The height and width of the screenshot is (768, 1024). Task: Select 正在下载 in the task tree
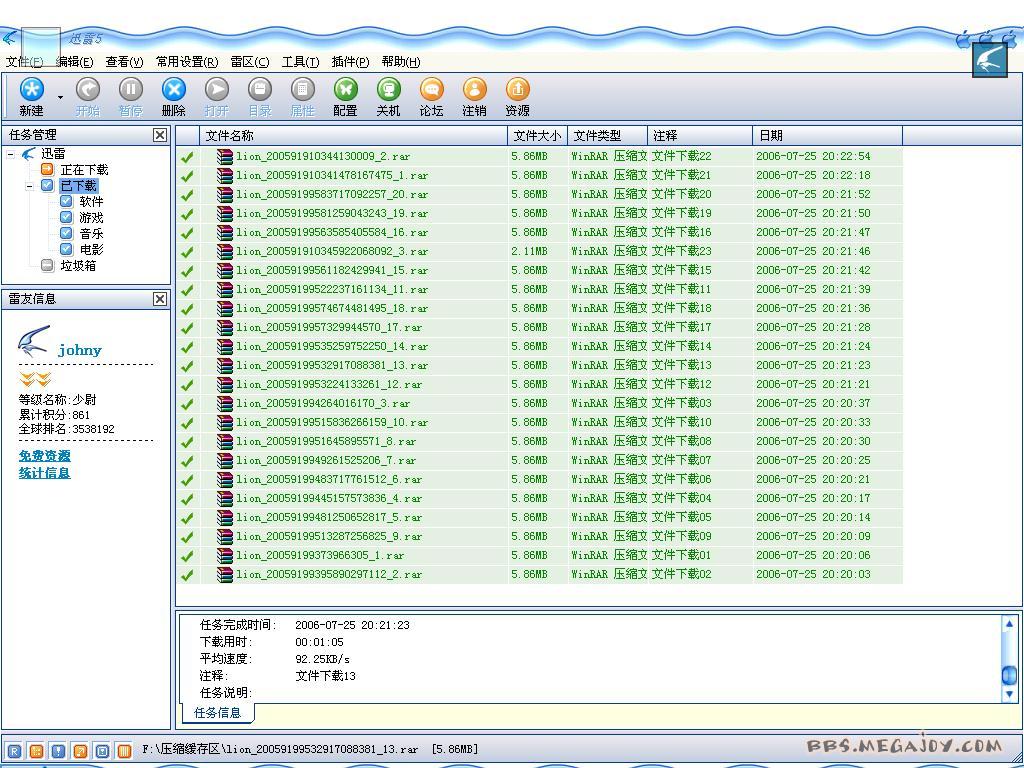coord(84,170)
